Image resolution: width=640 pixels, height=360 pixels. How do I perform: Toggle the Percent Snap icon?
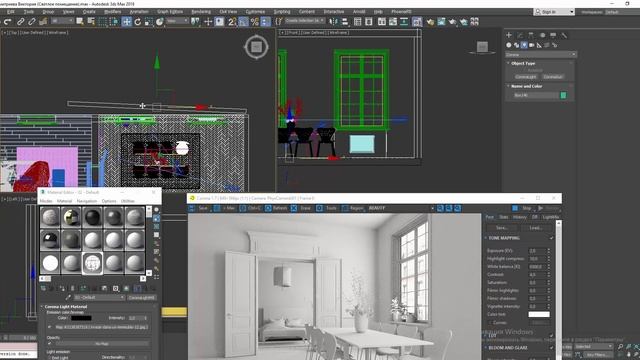[255, 22]
